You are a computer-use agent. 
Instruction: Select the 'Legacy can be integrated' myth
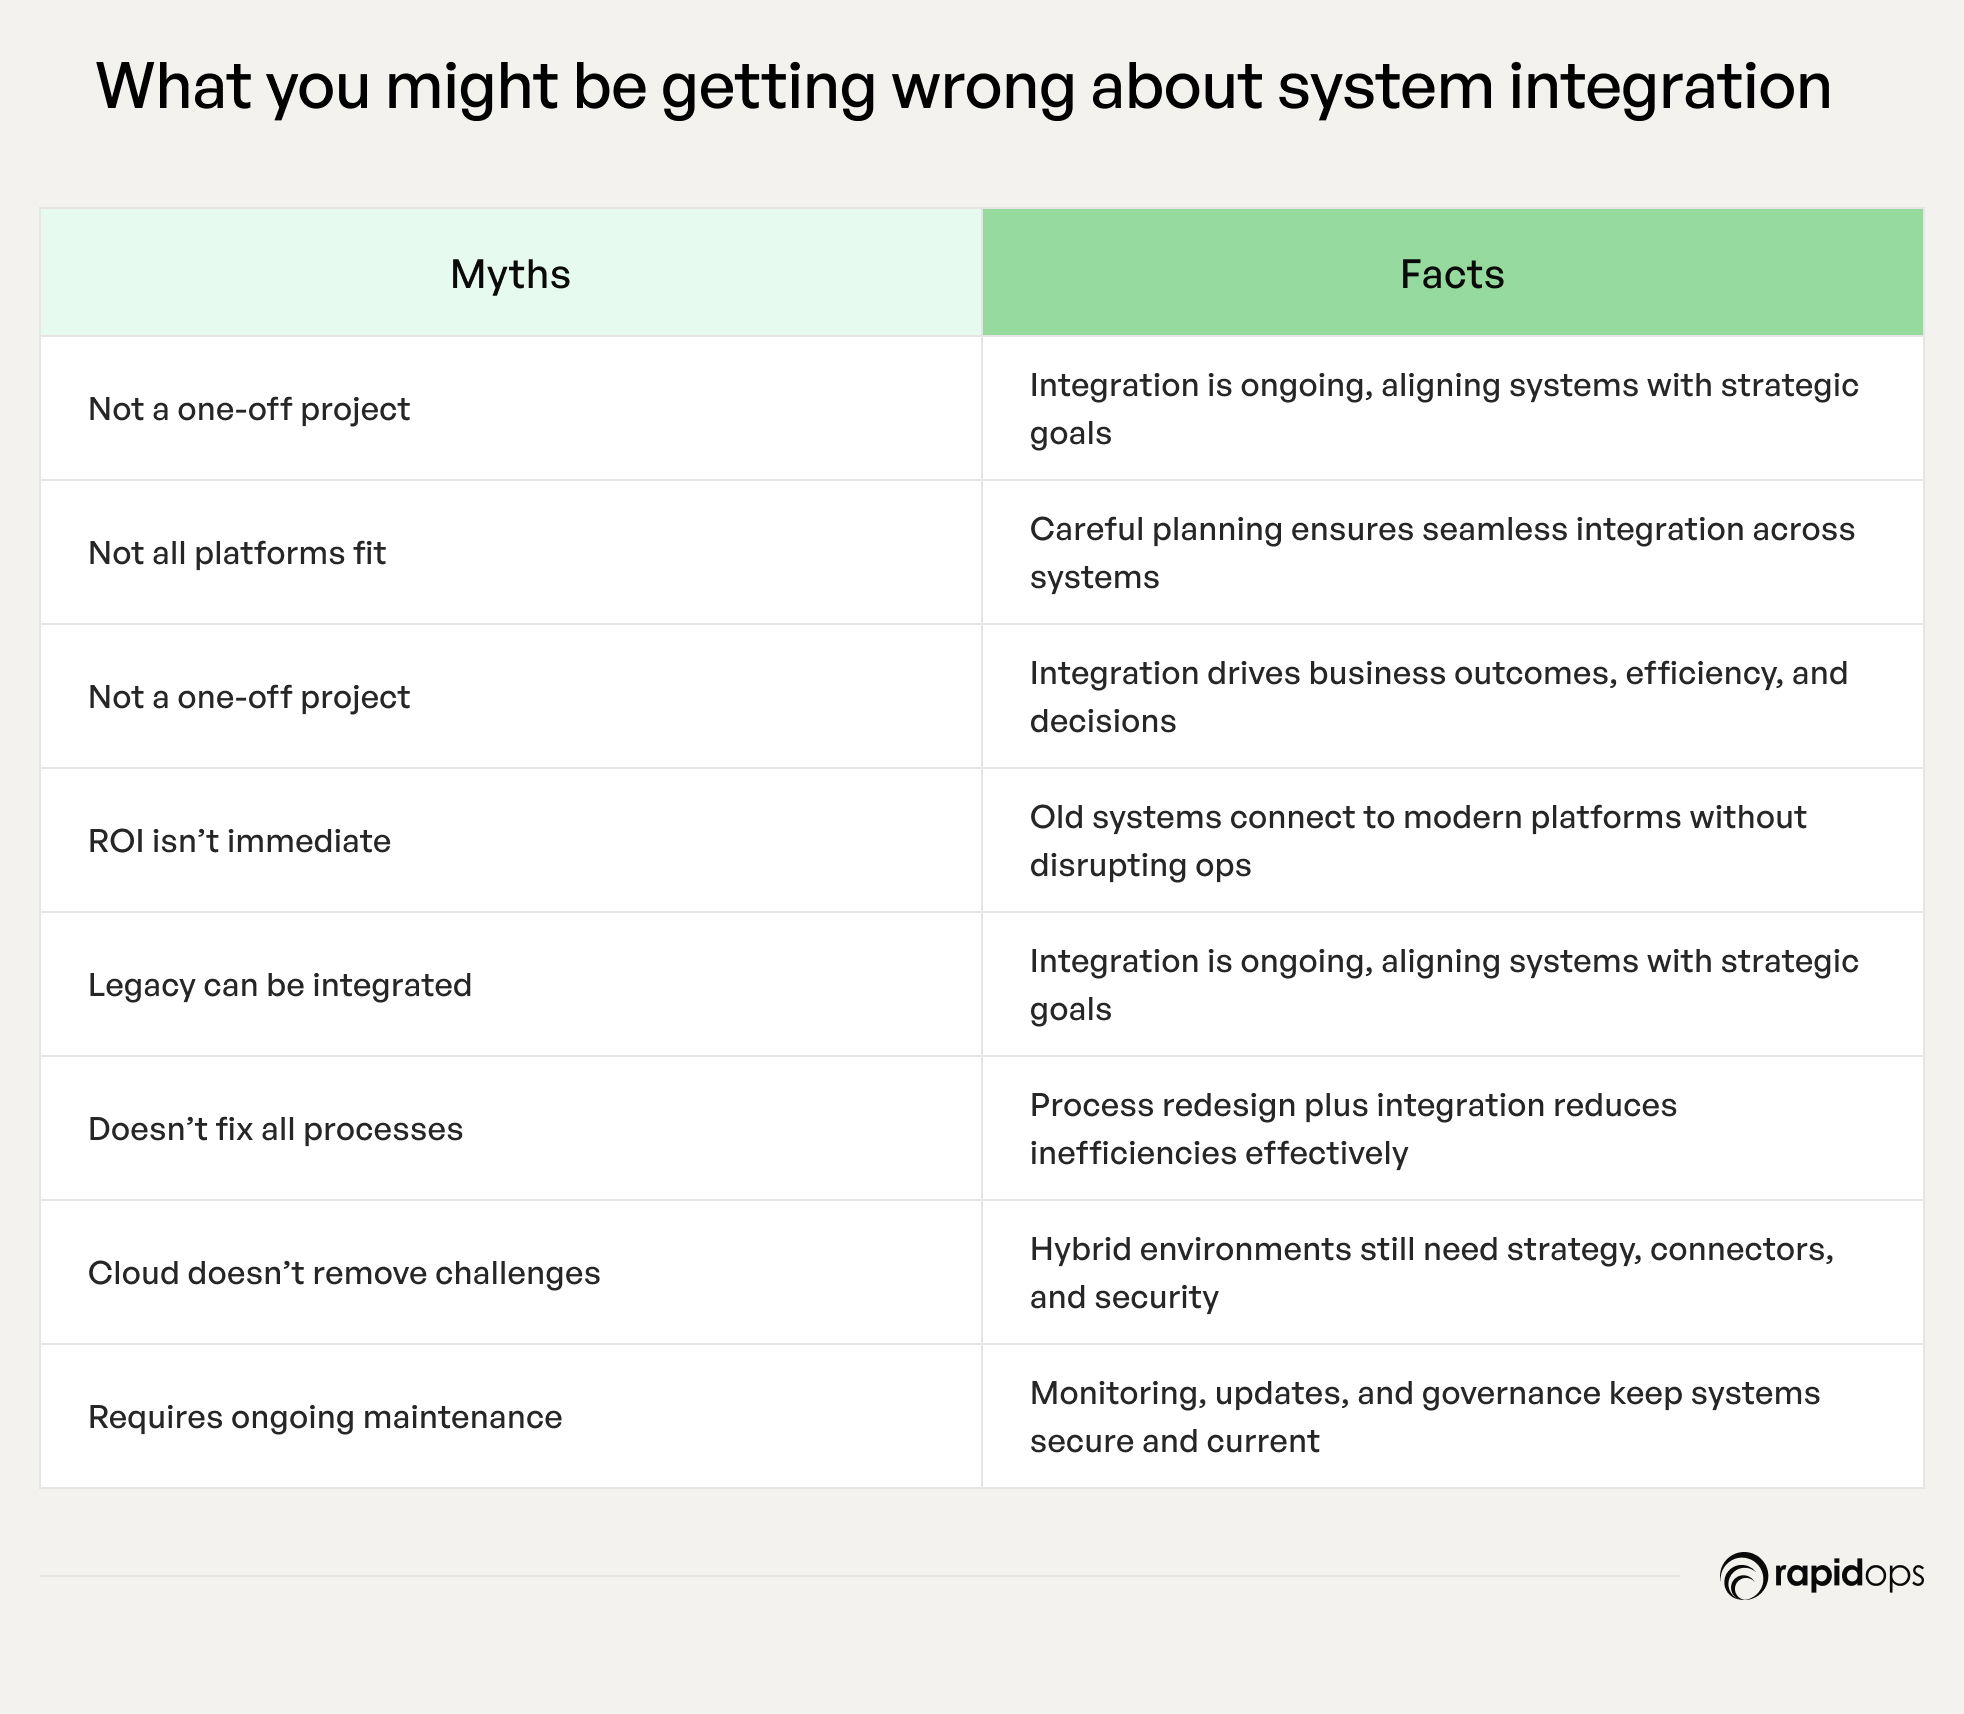coord(280,985)
